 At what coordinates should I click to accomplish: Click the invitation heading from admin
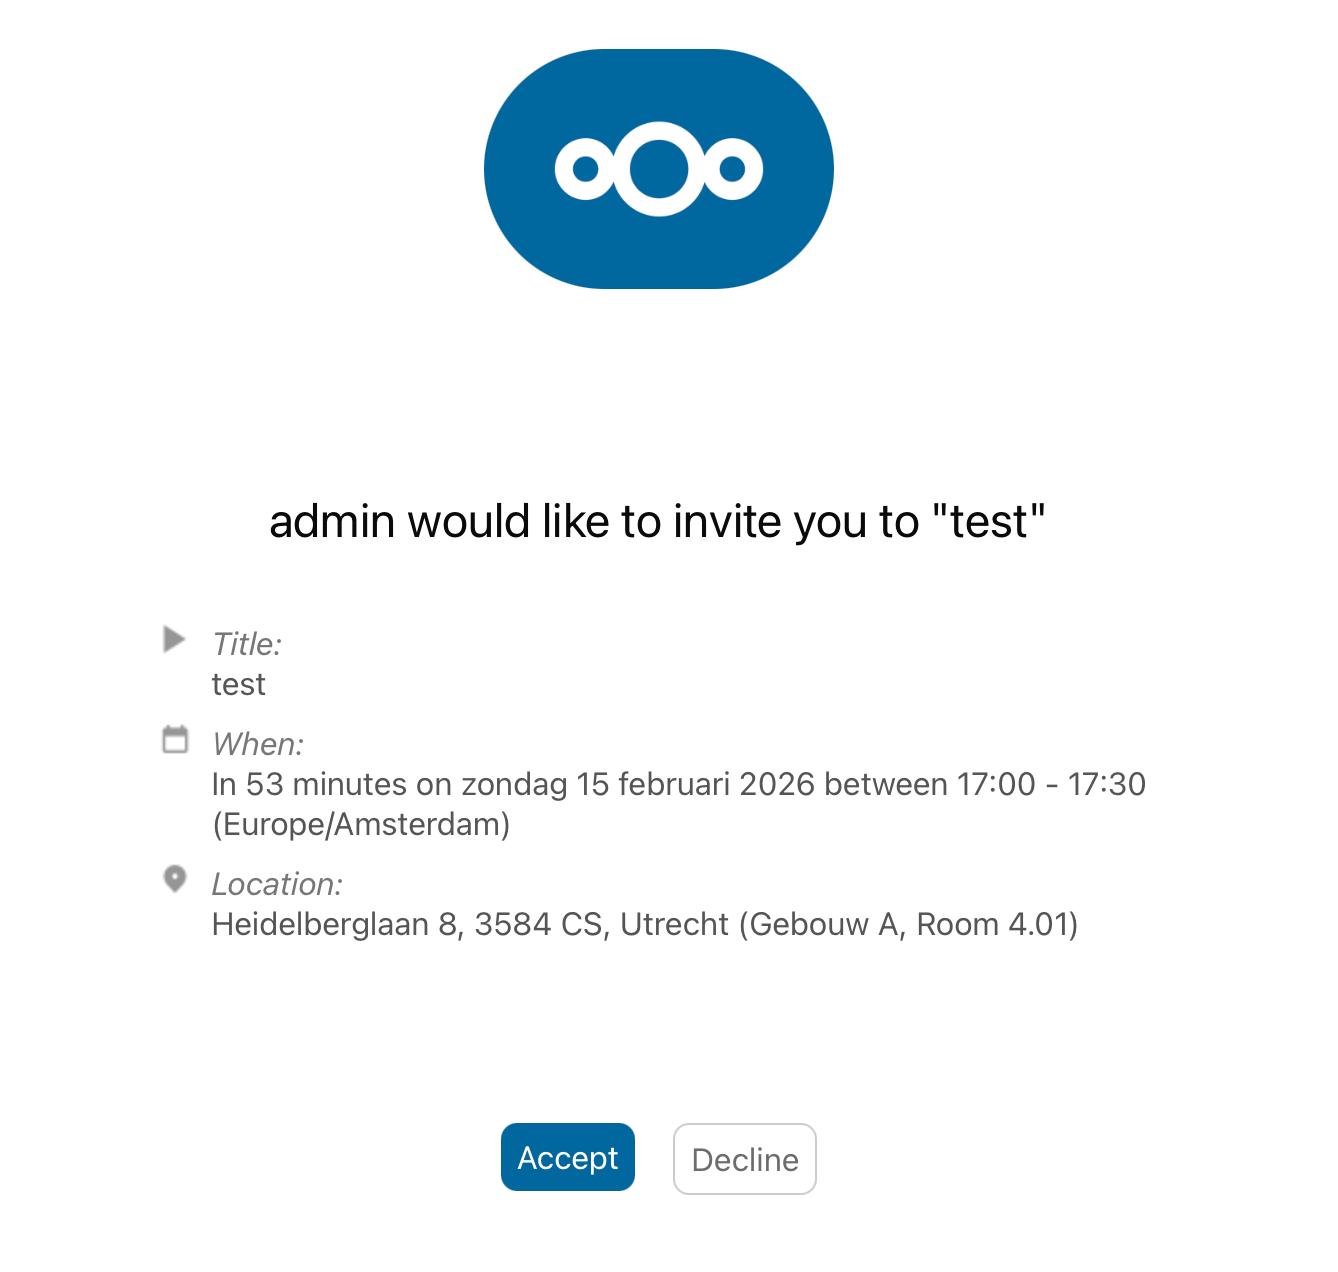point(658,521)
